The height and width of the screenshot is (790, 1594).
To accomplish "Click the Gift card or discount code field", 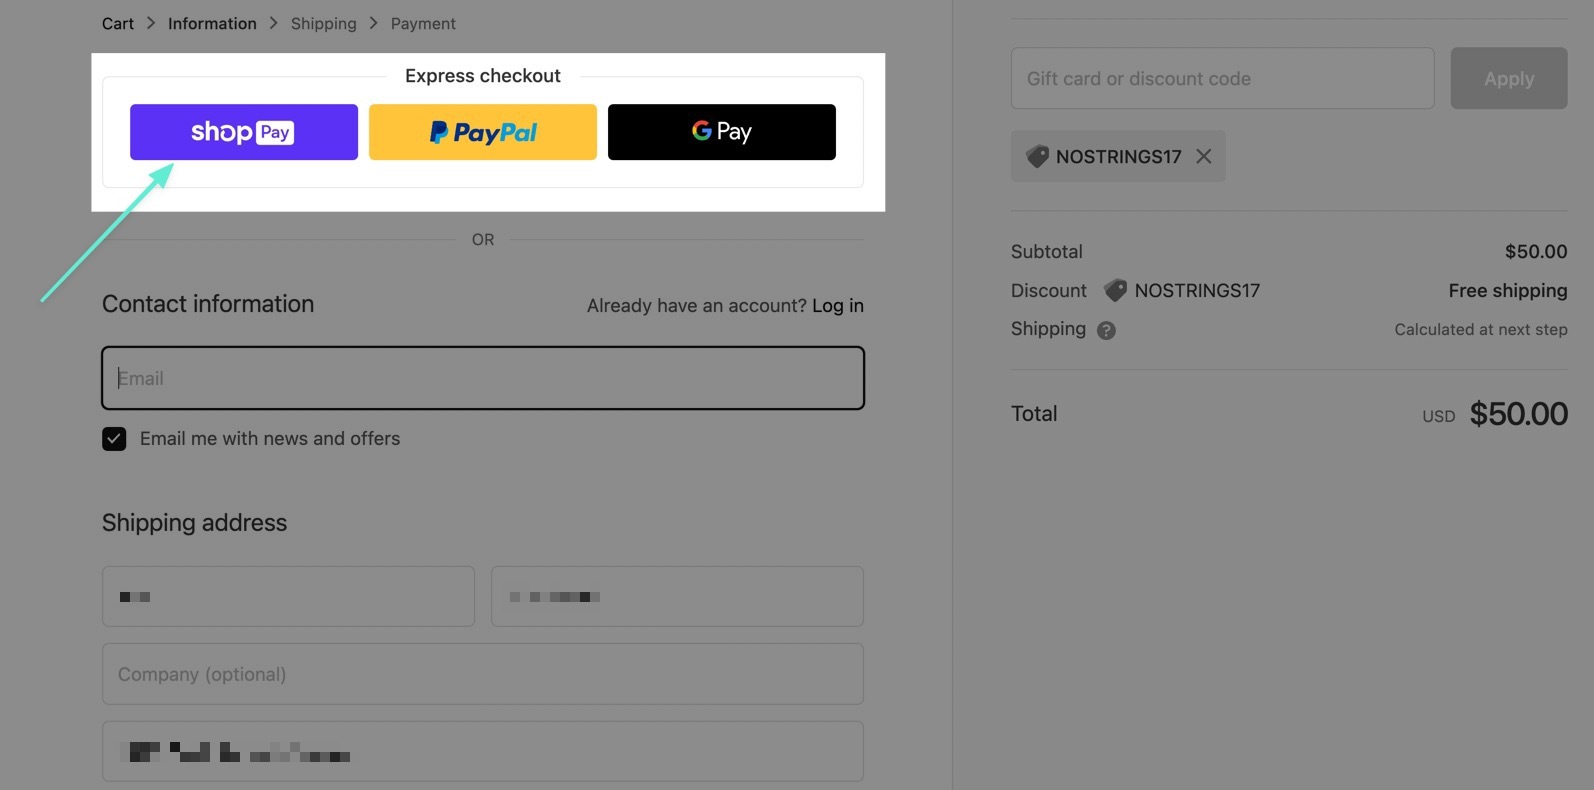I will tap(1222, 79).
